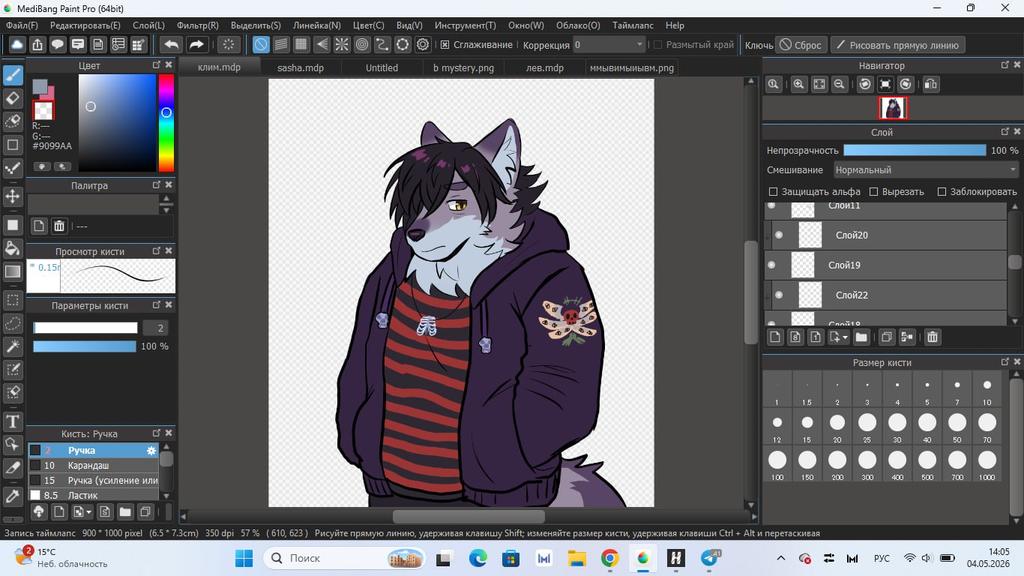Open the Фильтр(R) menu
This screenshot has width=1024, height=576.
tap(197, 25)
